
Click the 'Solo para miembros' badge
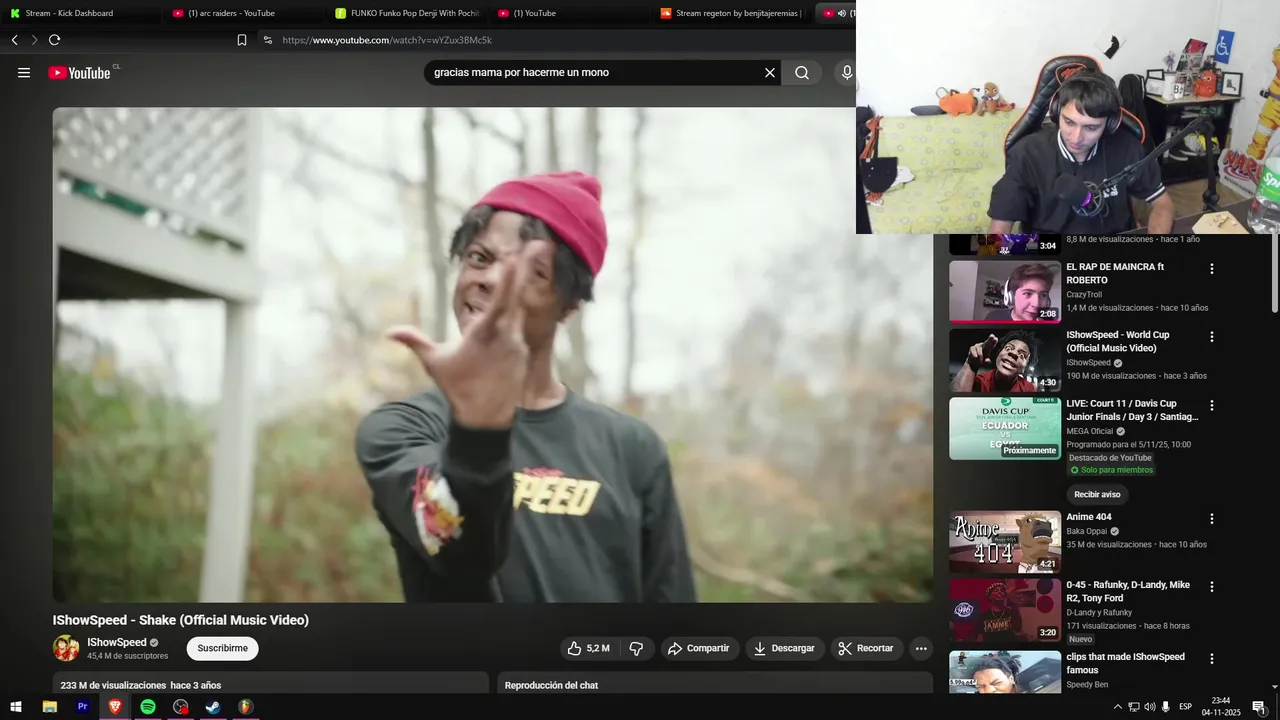[1111, 470]
